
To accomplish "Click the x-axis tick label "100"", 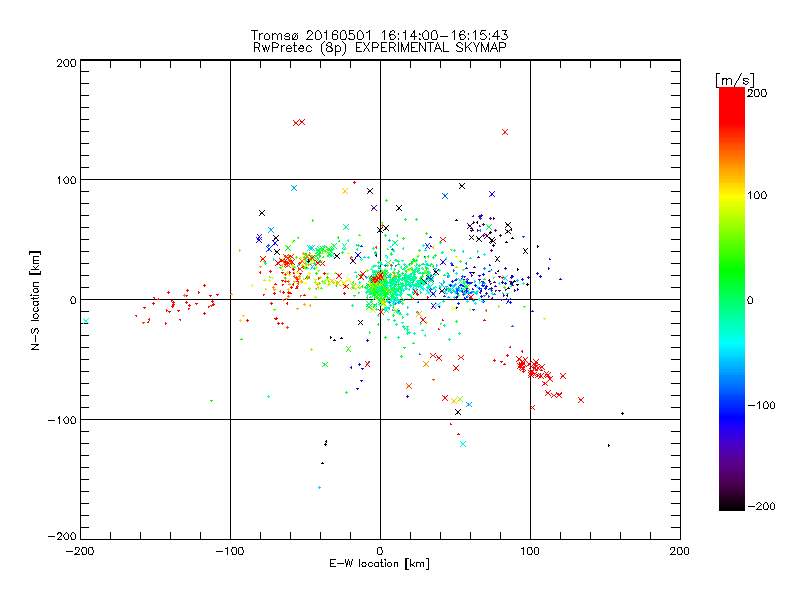I will (530, 551).
